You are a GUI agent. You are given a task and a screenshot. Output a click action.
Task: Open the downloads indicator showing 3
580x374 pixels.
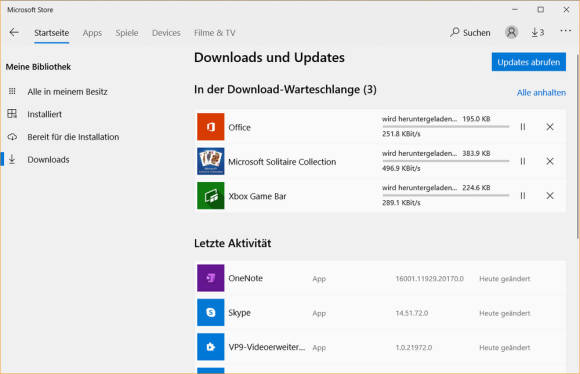point(538,33)
